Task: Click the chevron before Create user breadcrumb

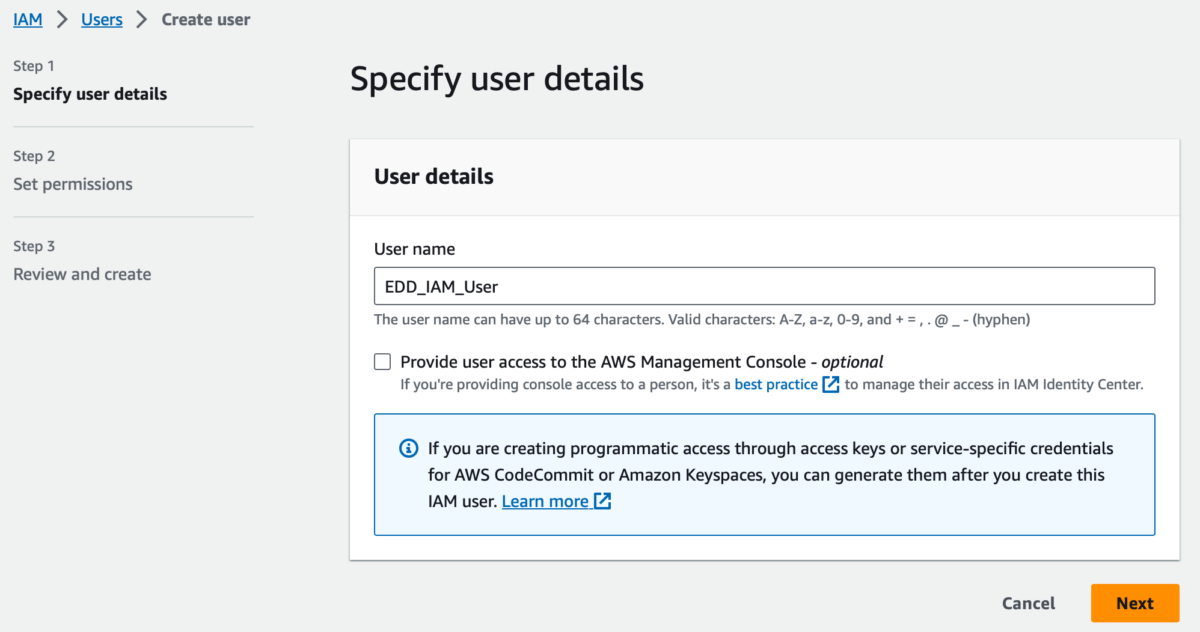Action: 142,19
